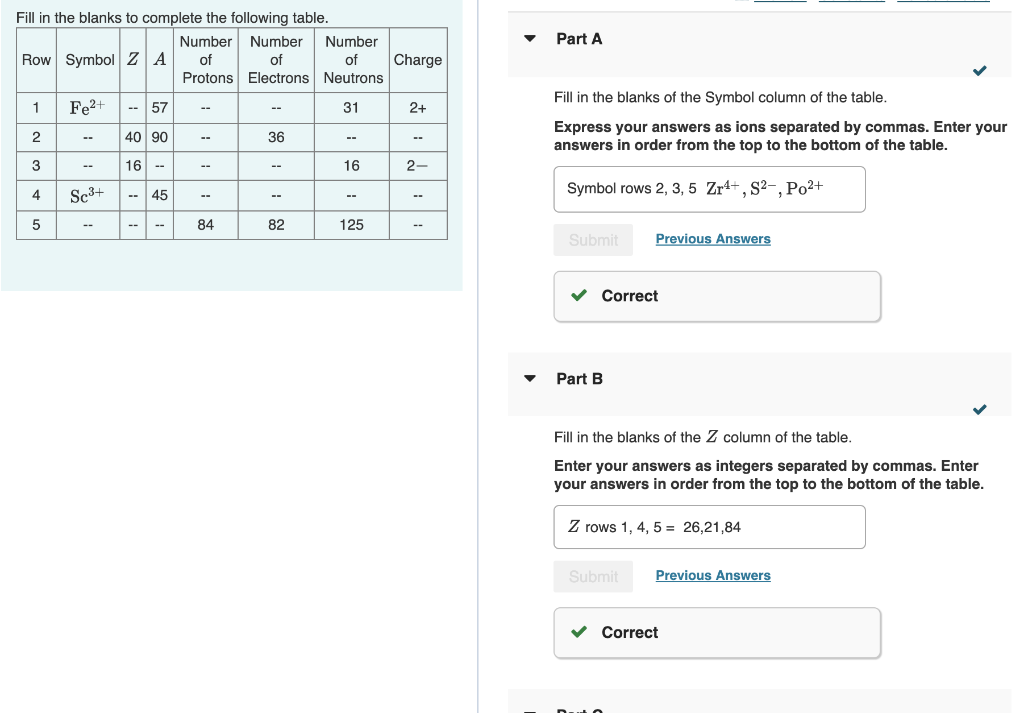Click the disabled Submit button in Part A

(x=593, y=239)
